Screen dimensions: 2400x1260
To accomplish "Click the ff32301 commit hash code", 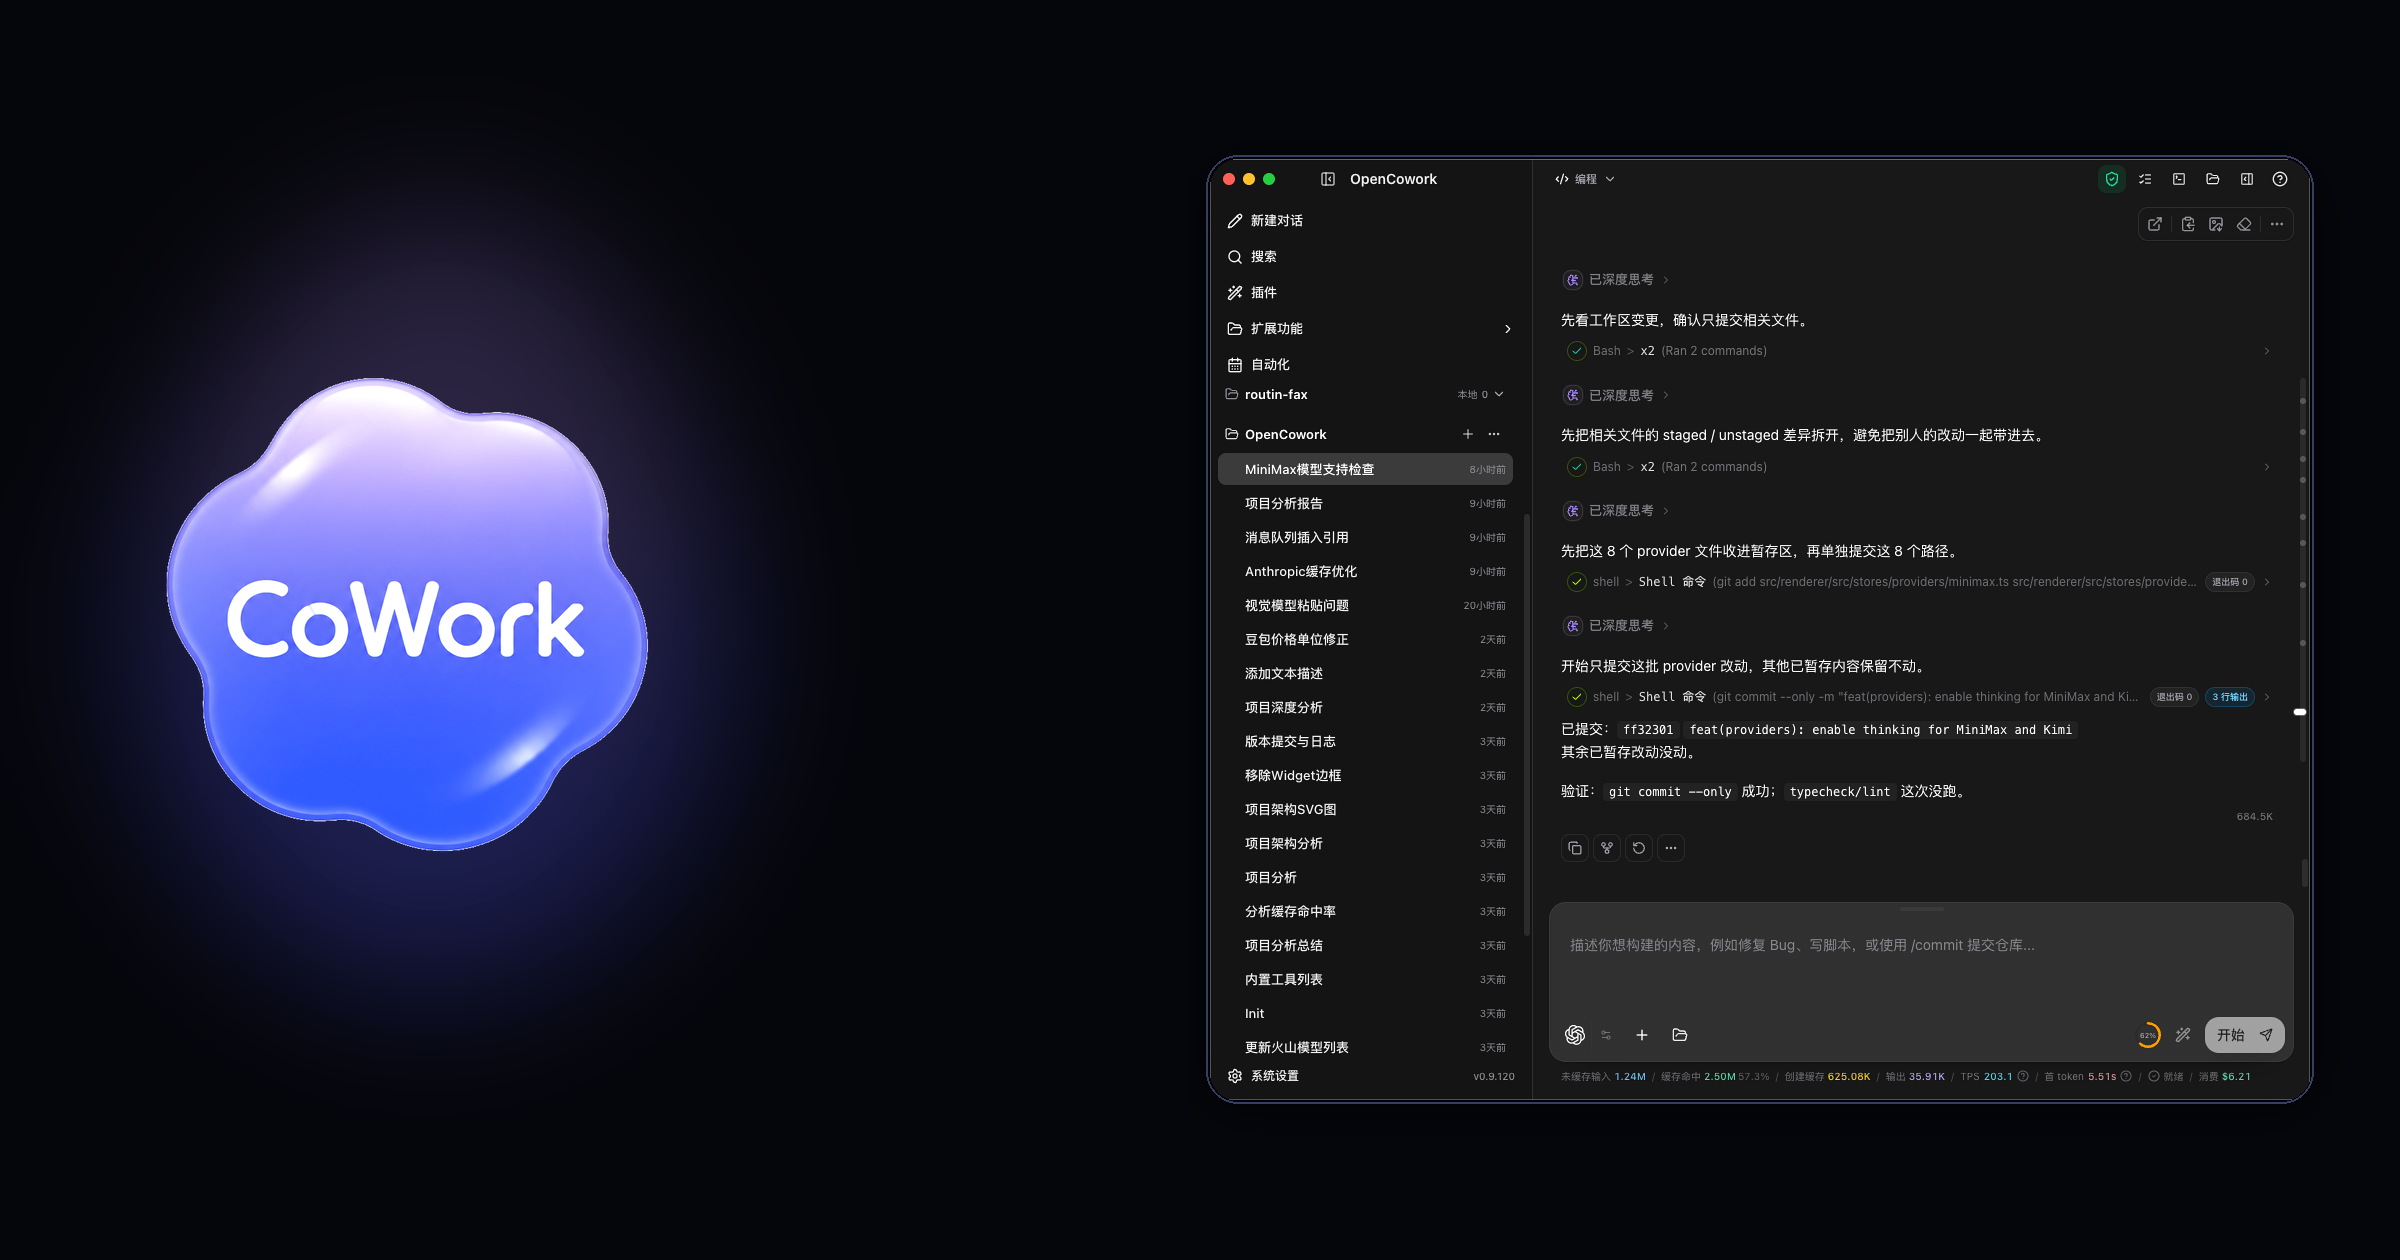I will [x=1648, y=730].
